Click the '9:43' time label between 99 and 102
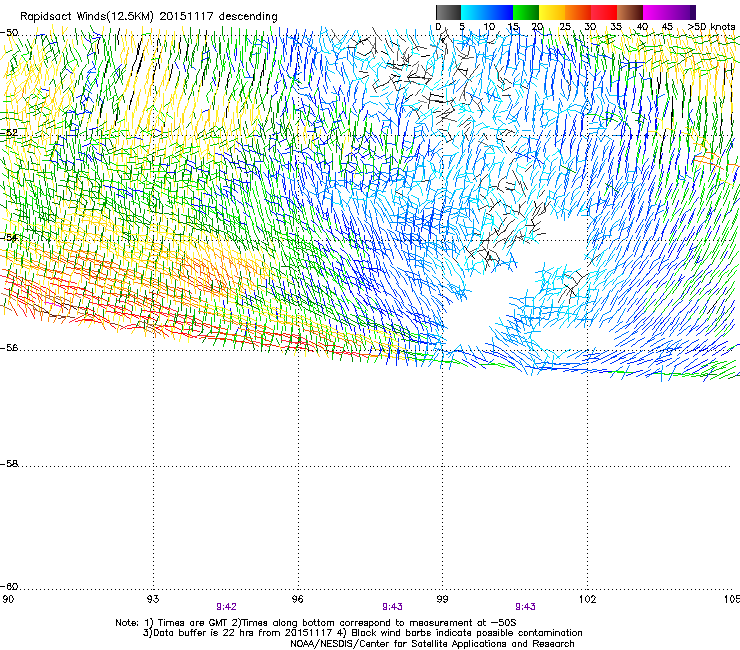Viewport: 740px width, 650px height. tap(525, 607)
